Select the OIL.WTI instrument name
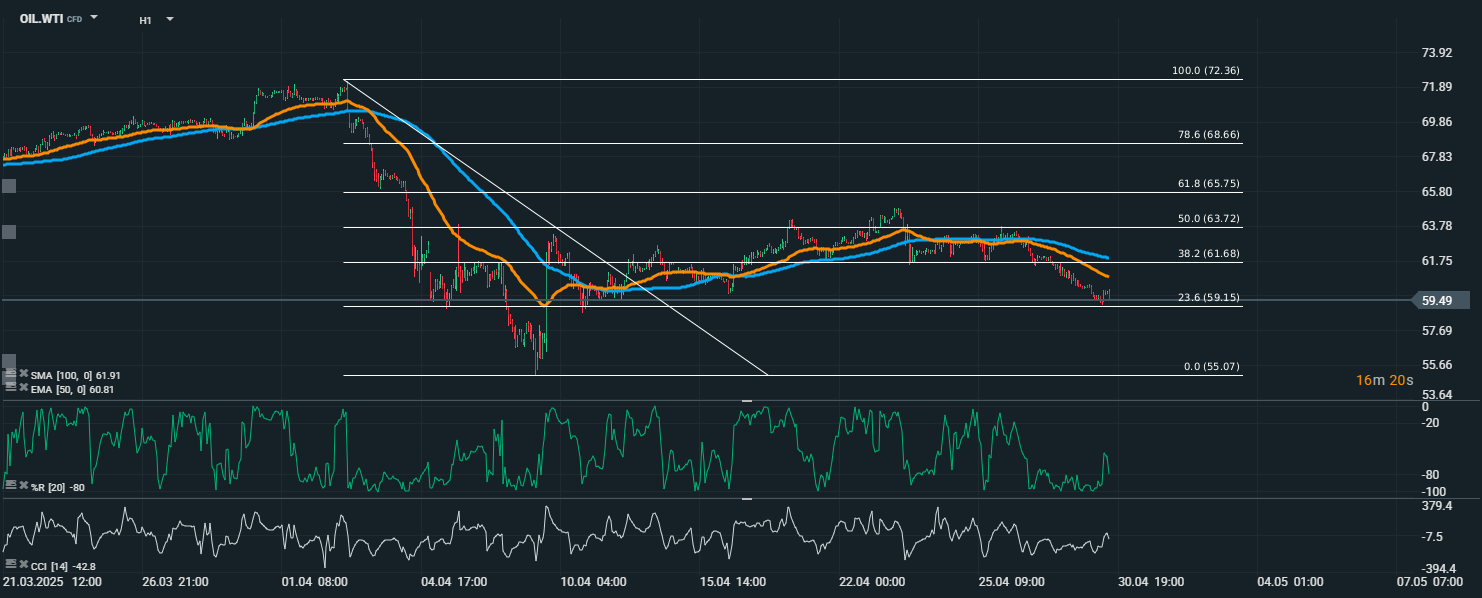This screenshot has width=1482, height=598. point(41,18)
